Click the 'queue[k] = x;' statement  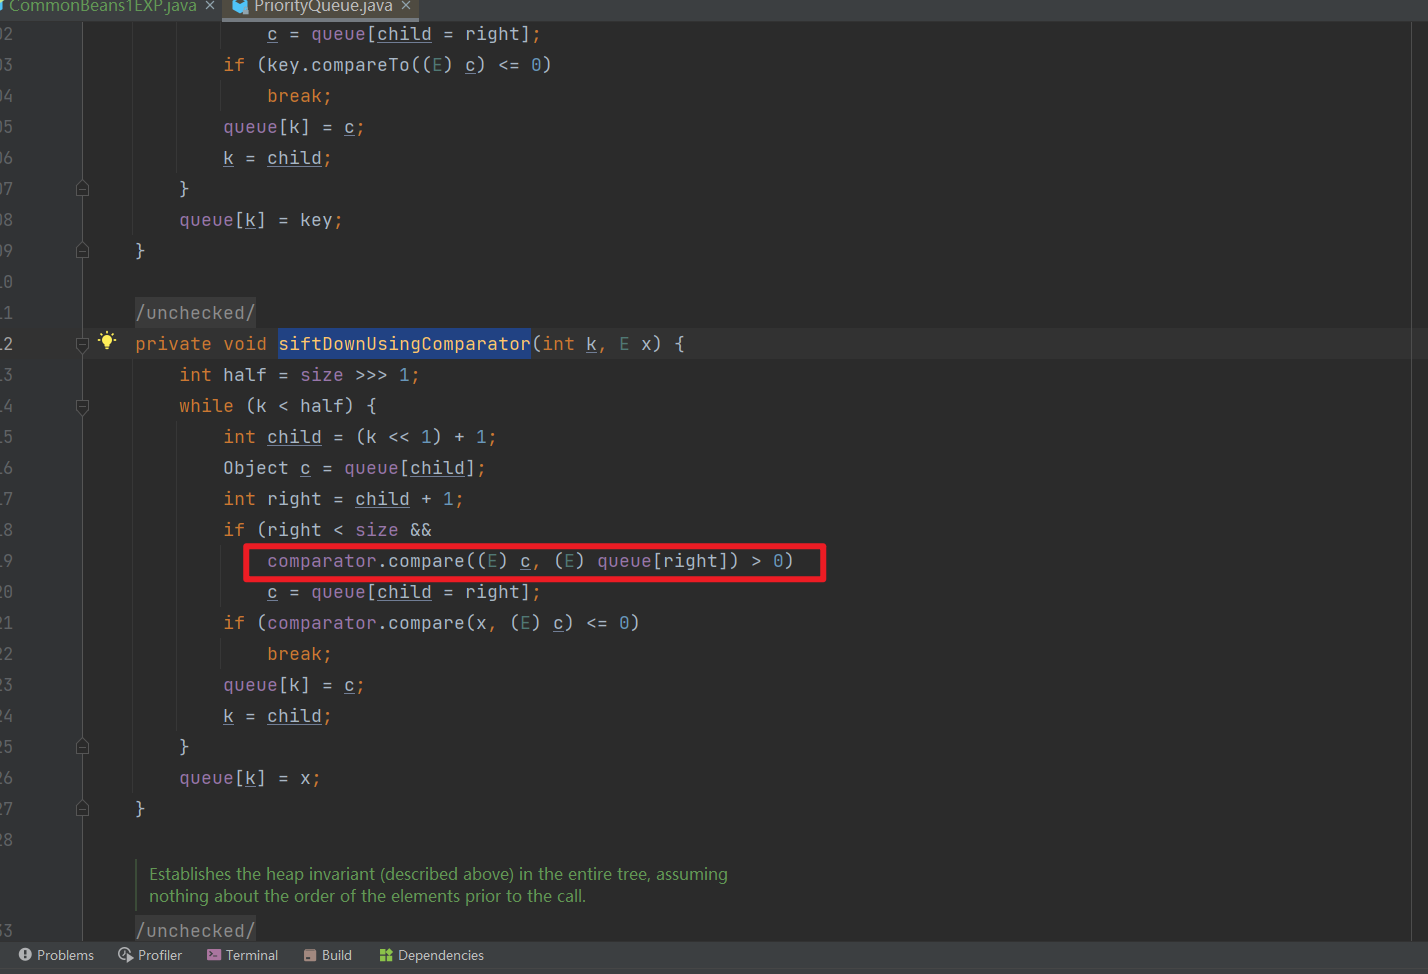point(250,778)
